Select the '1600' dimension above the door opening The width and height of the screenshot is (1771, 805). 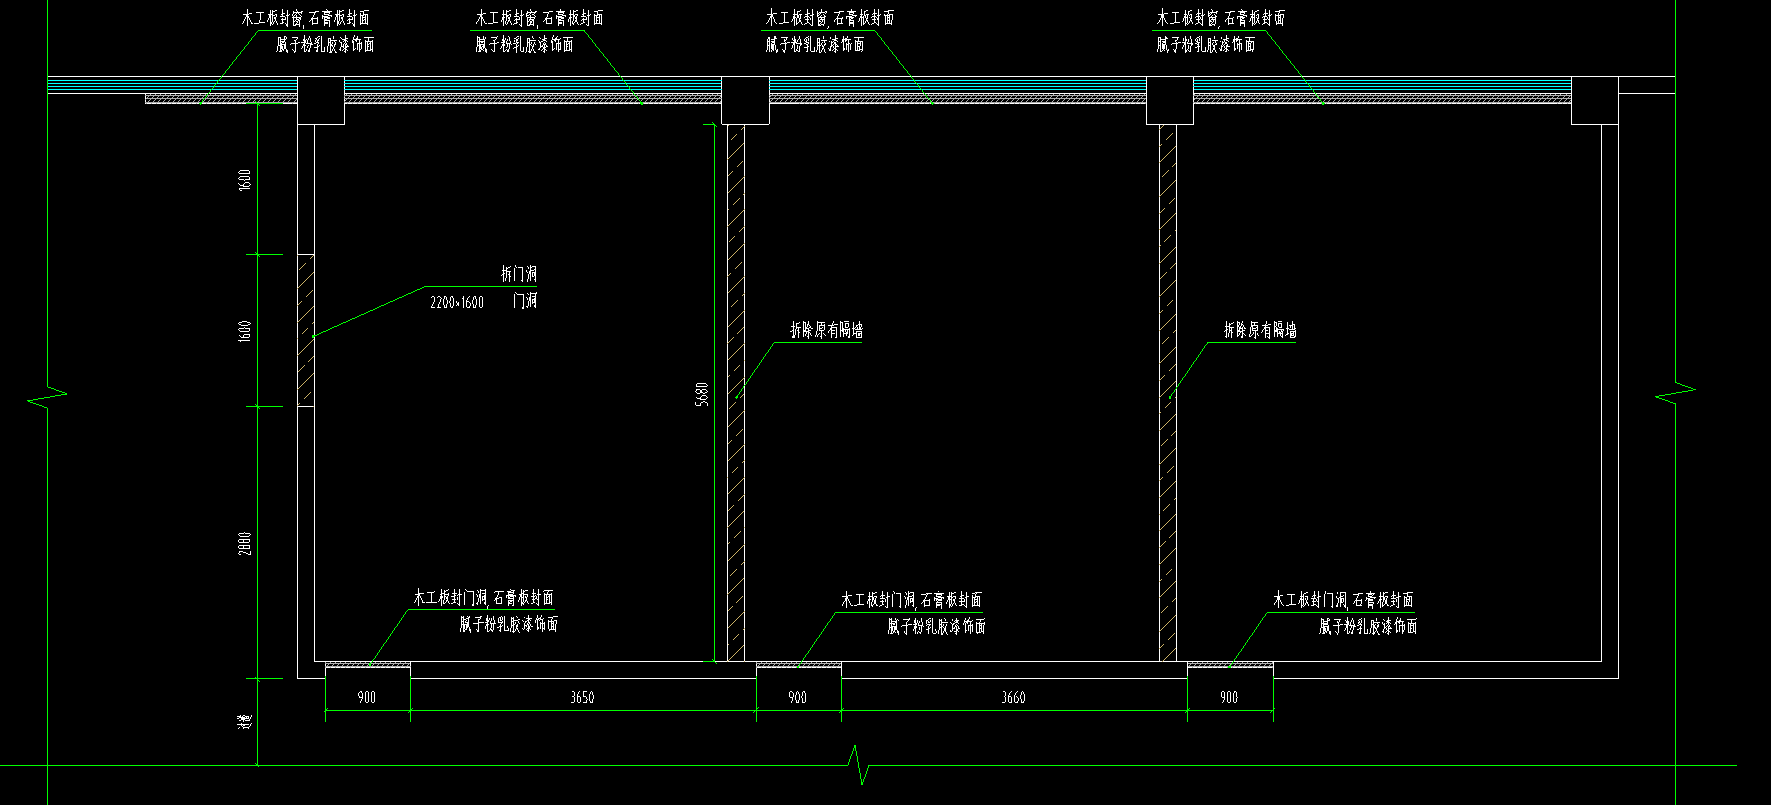[x=246, y=180]
